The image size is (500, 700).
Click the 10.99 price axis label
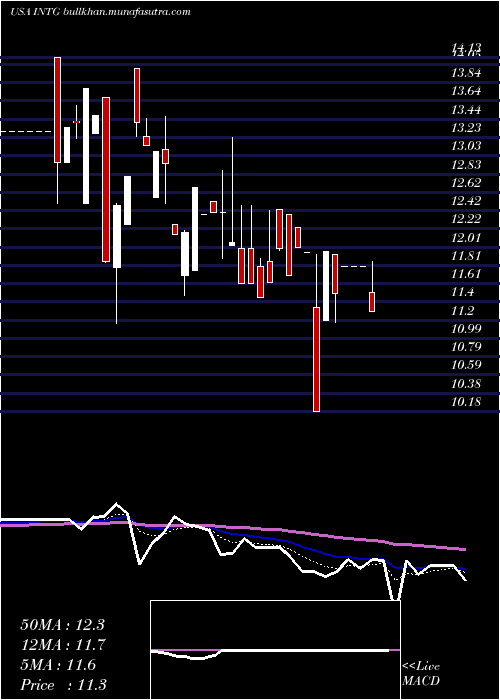(466, 329)
